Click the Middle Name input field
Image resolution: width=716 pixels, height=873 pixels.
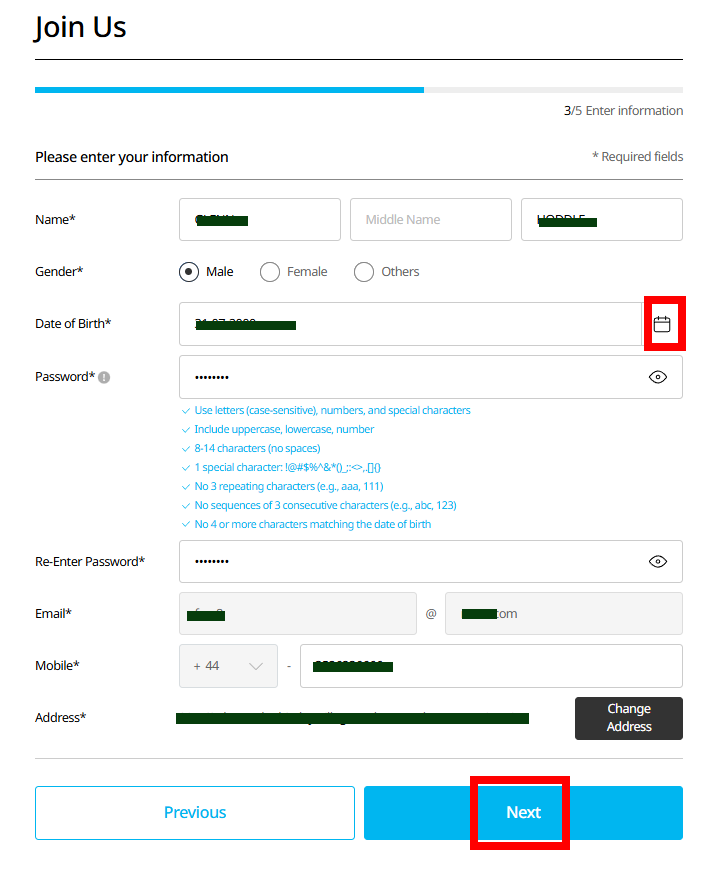(x=430, y=220)
